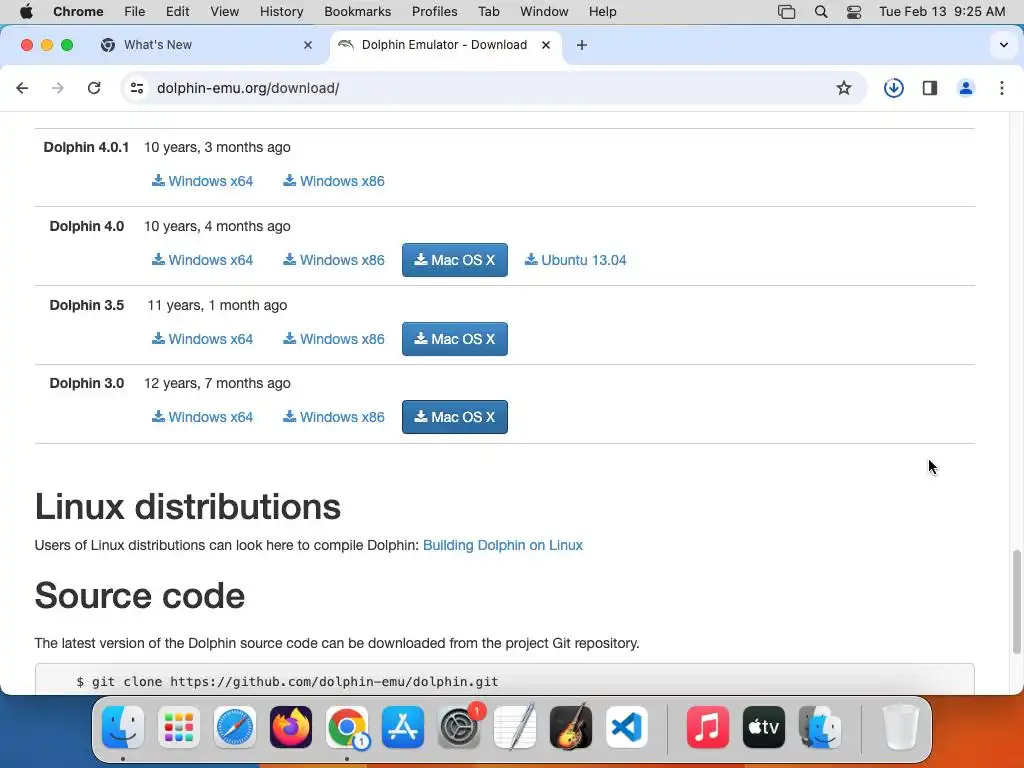Download Dolphin 4.0 Ubuntu 13.04
This screenshot has height=768, width=1024.
pos(575,260)
